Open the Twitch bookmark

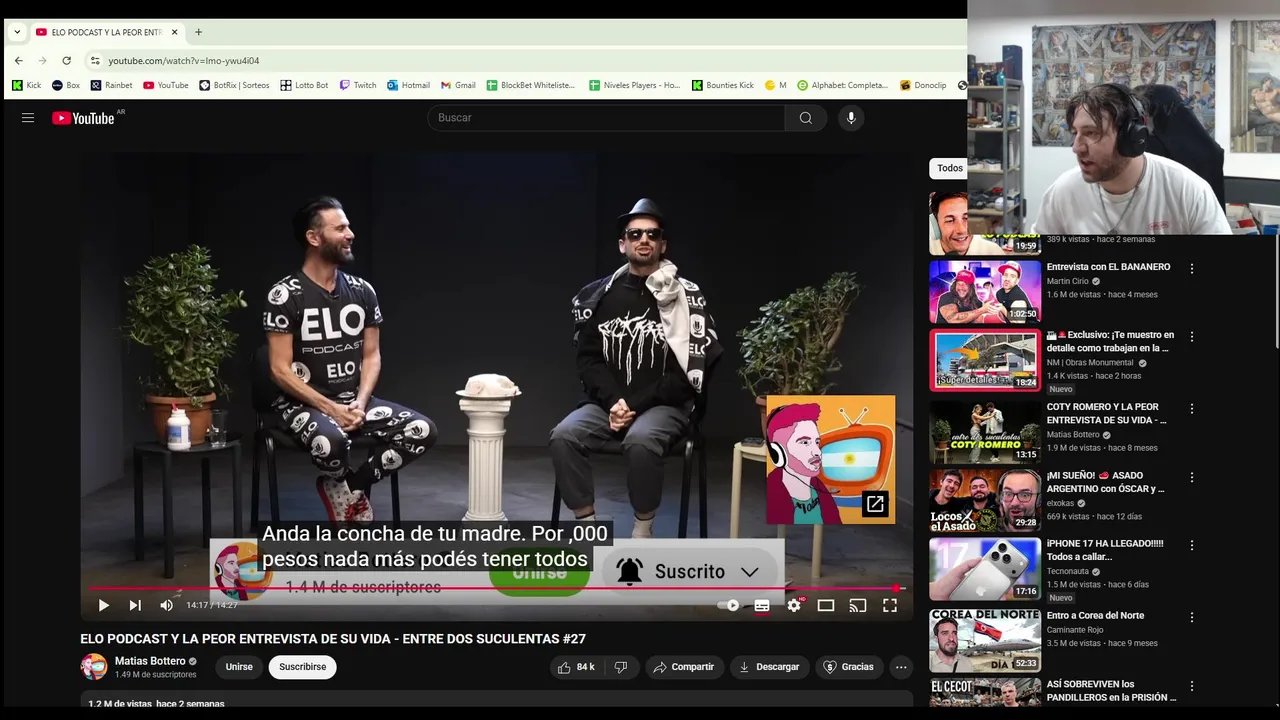[358, 85]
